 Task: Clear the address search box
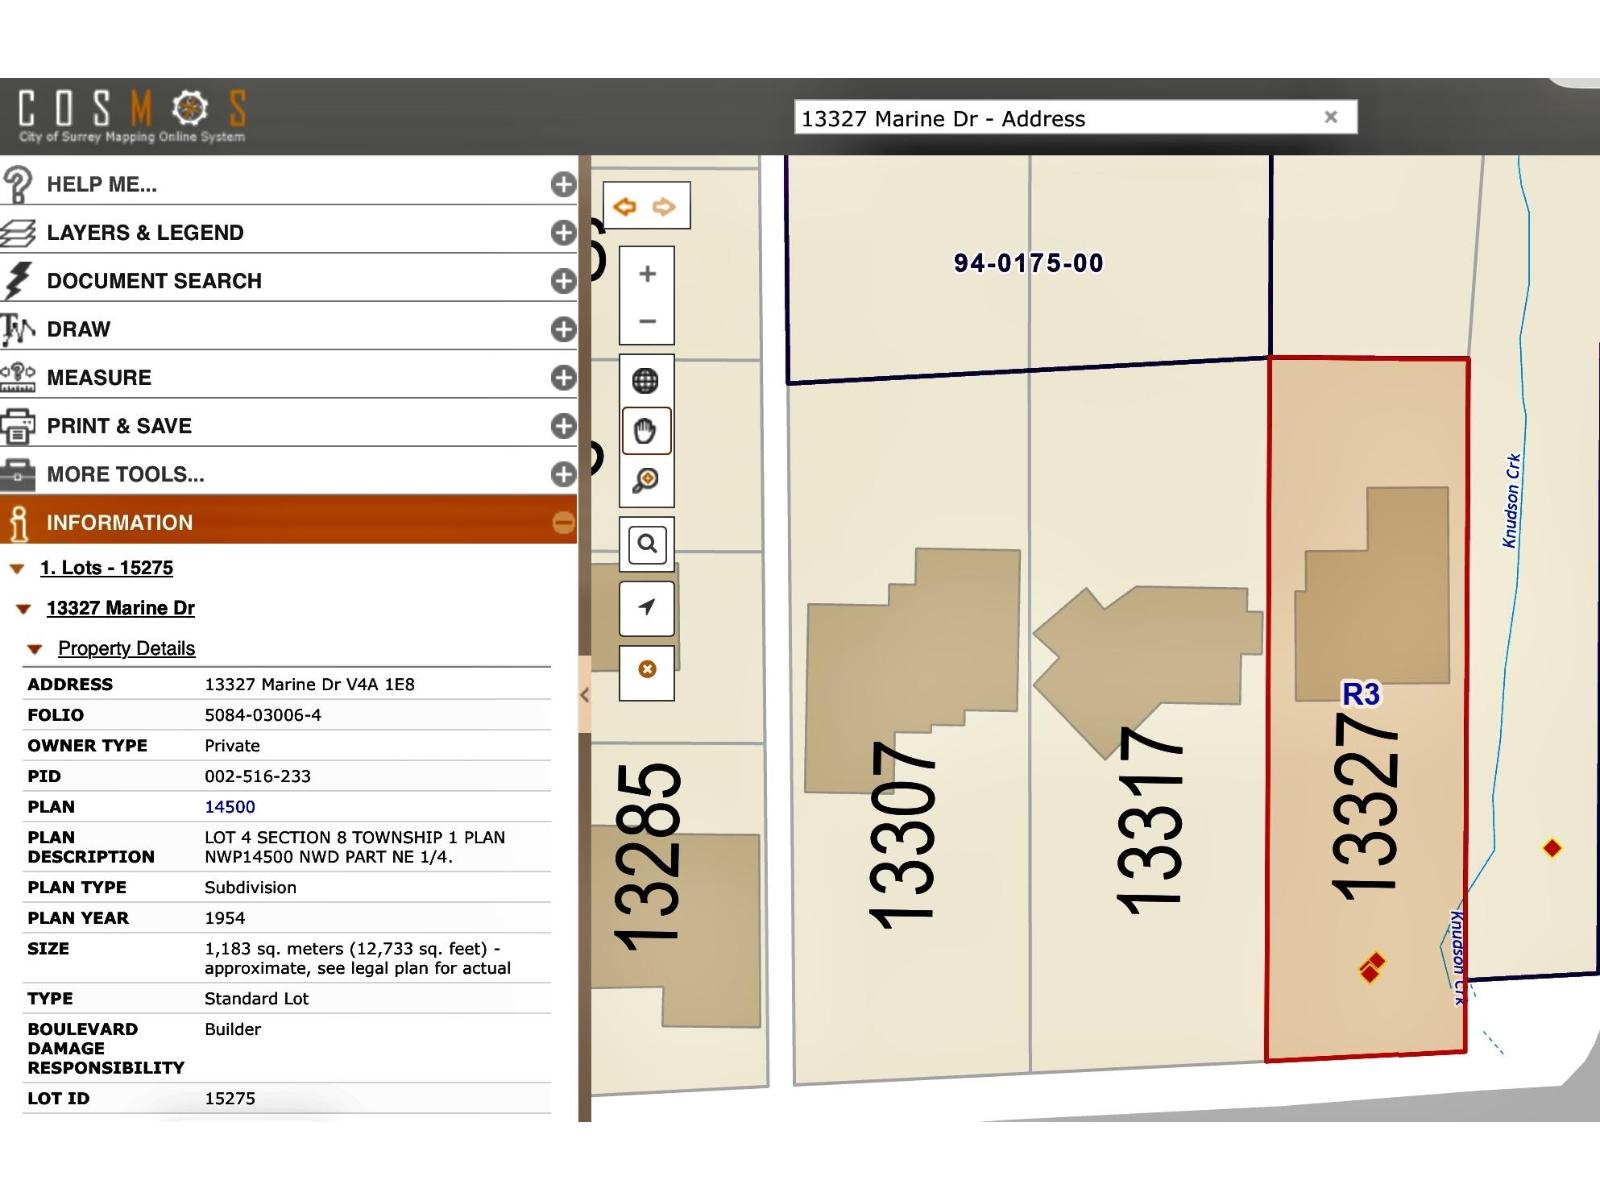[1331, 117]
